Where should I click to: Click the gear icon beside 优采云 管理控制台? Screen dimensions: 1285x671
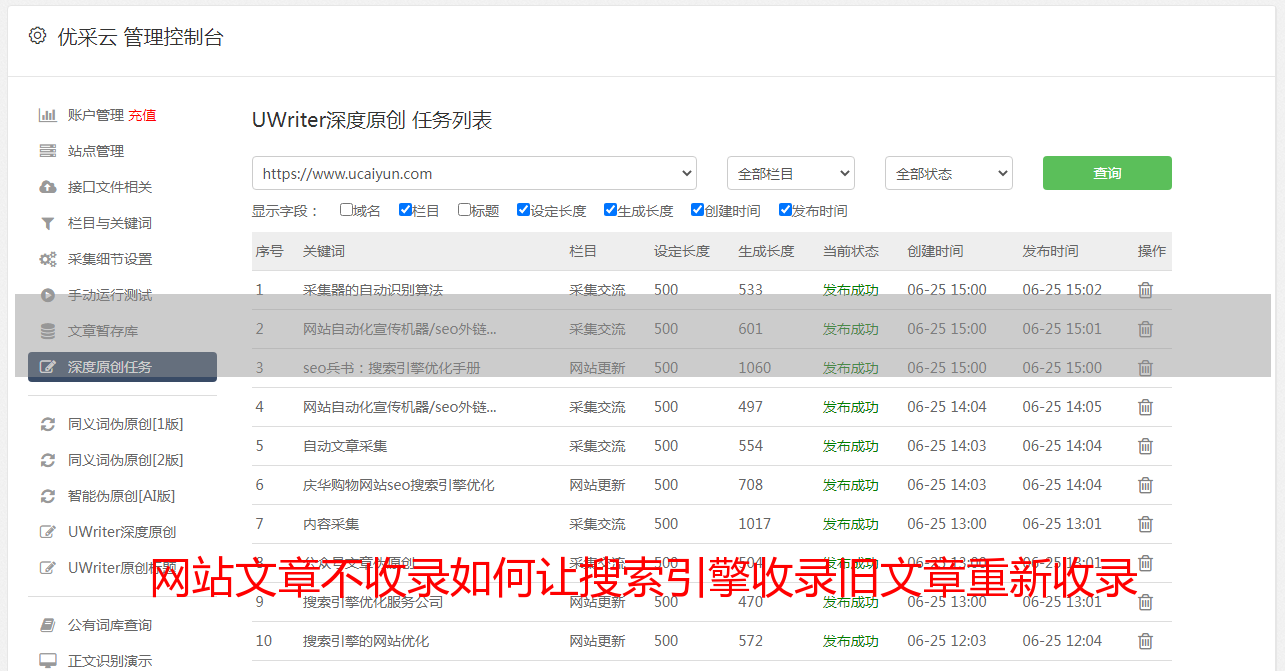click(x=37, y=36)
